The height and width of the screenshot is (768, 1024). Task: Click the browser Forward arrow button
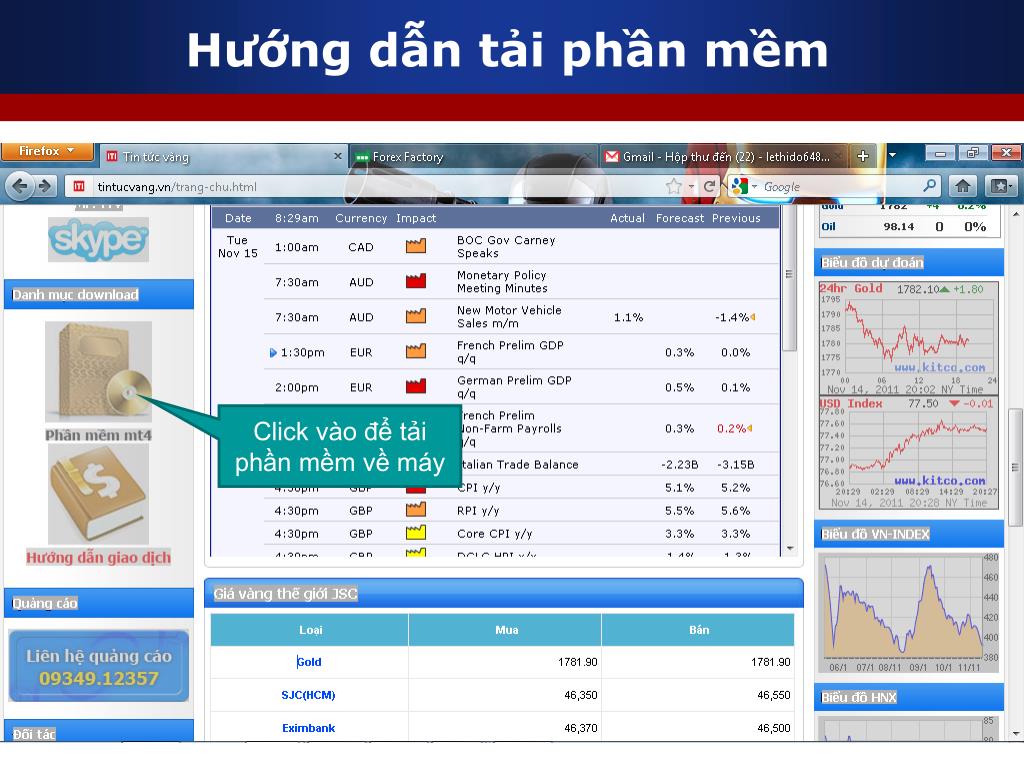45,186
